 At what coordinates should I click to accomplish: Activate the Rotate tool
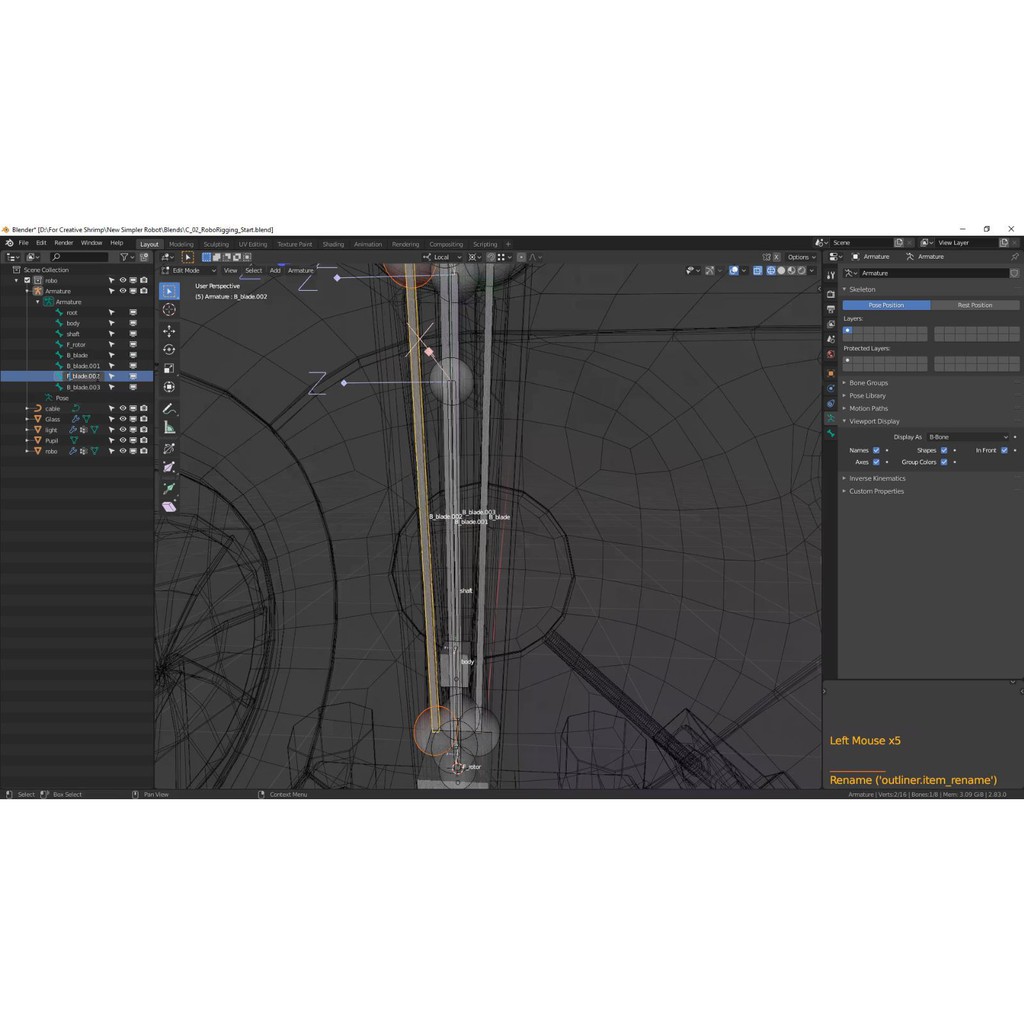[169, 349]
